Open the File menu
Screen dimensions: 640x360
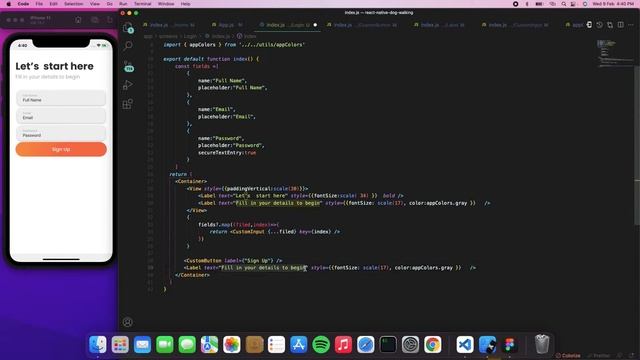pos(39,4)
